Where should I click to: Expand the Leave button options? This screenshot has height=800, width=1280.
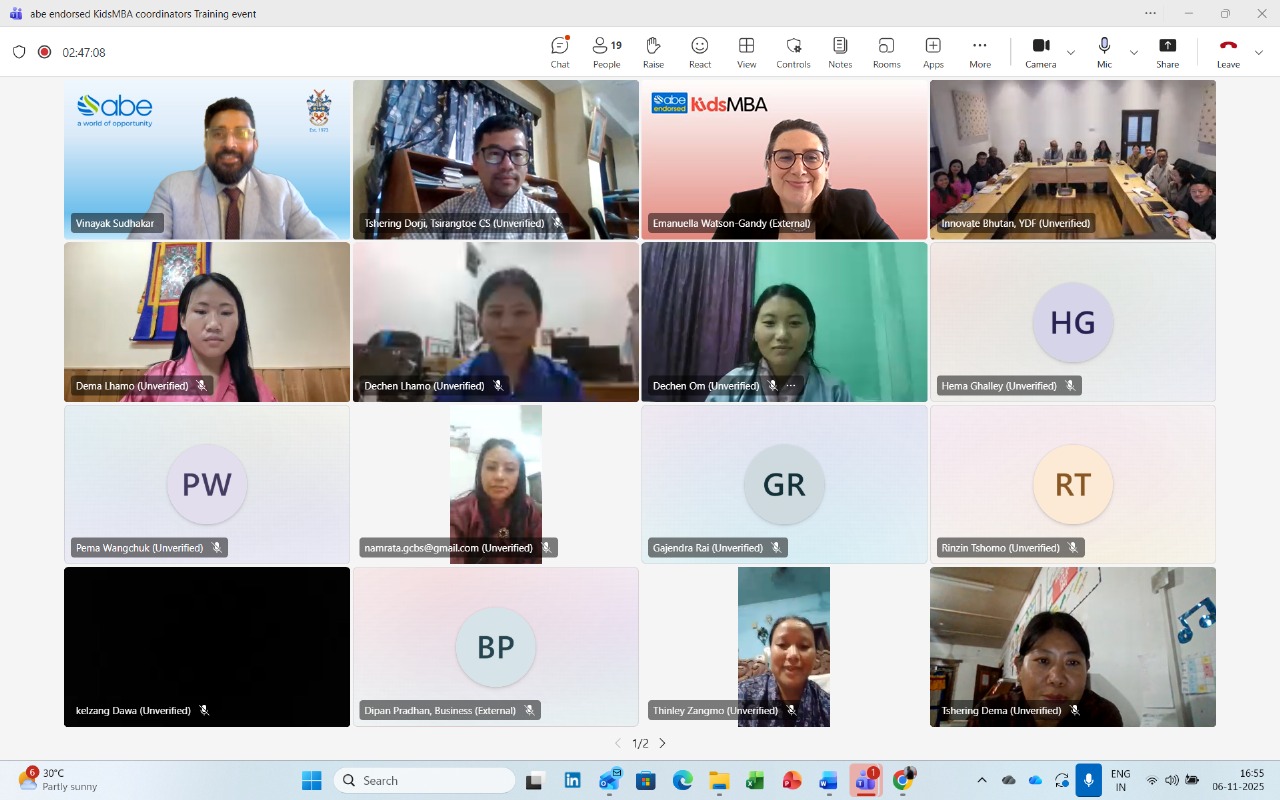(x=1258, y=52)
